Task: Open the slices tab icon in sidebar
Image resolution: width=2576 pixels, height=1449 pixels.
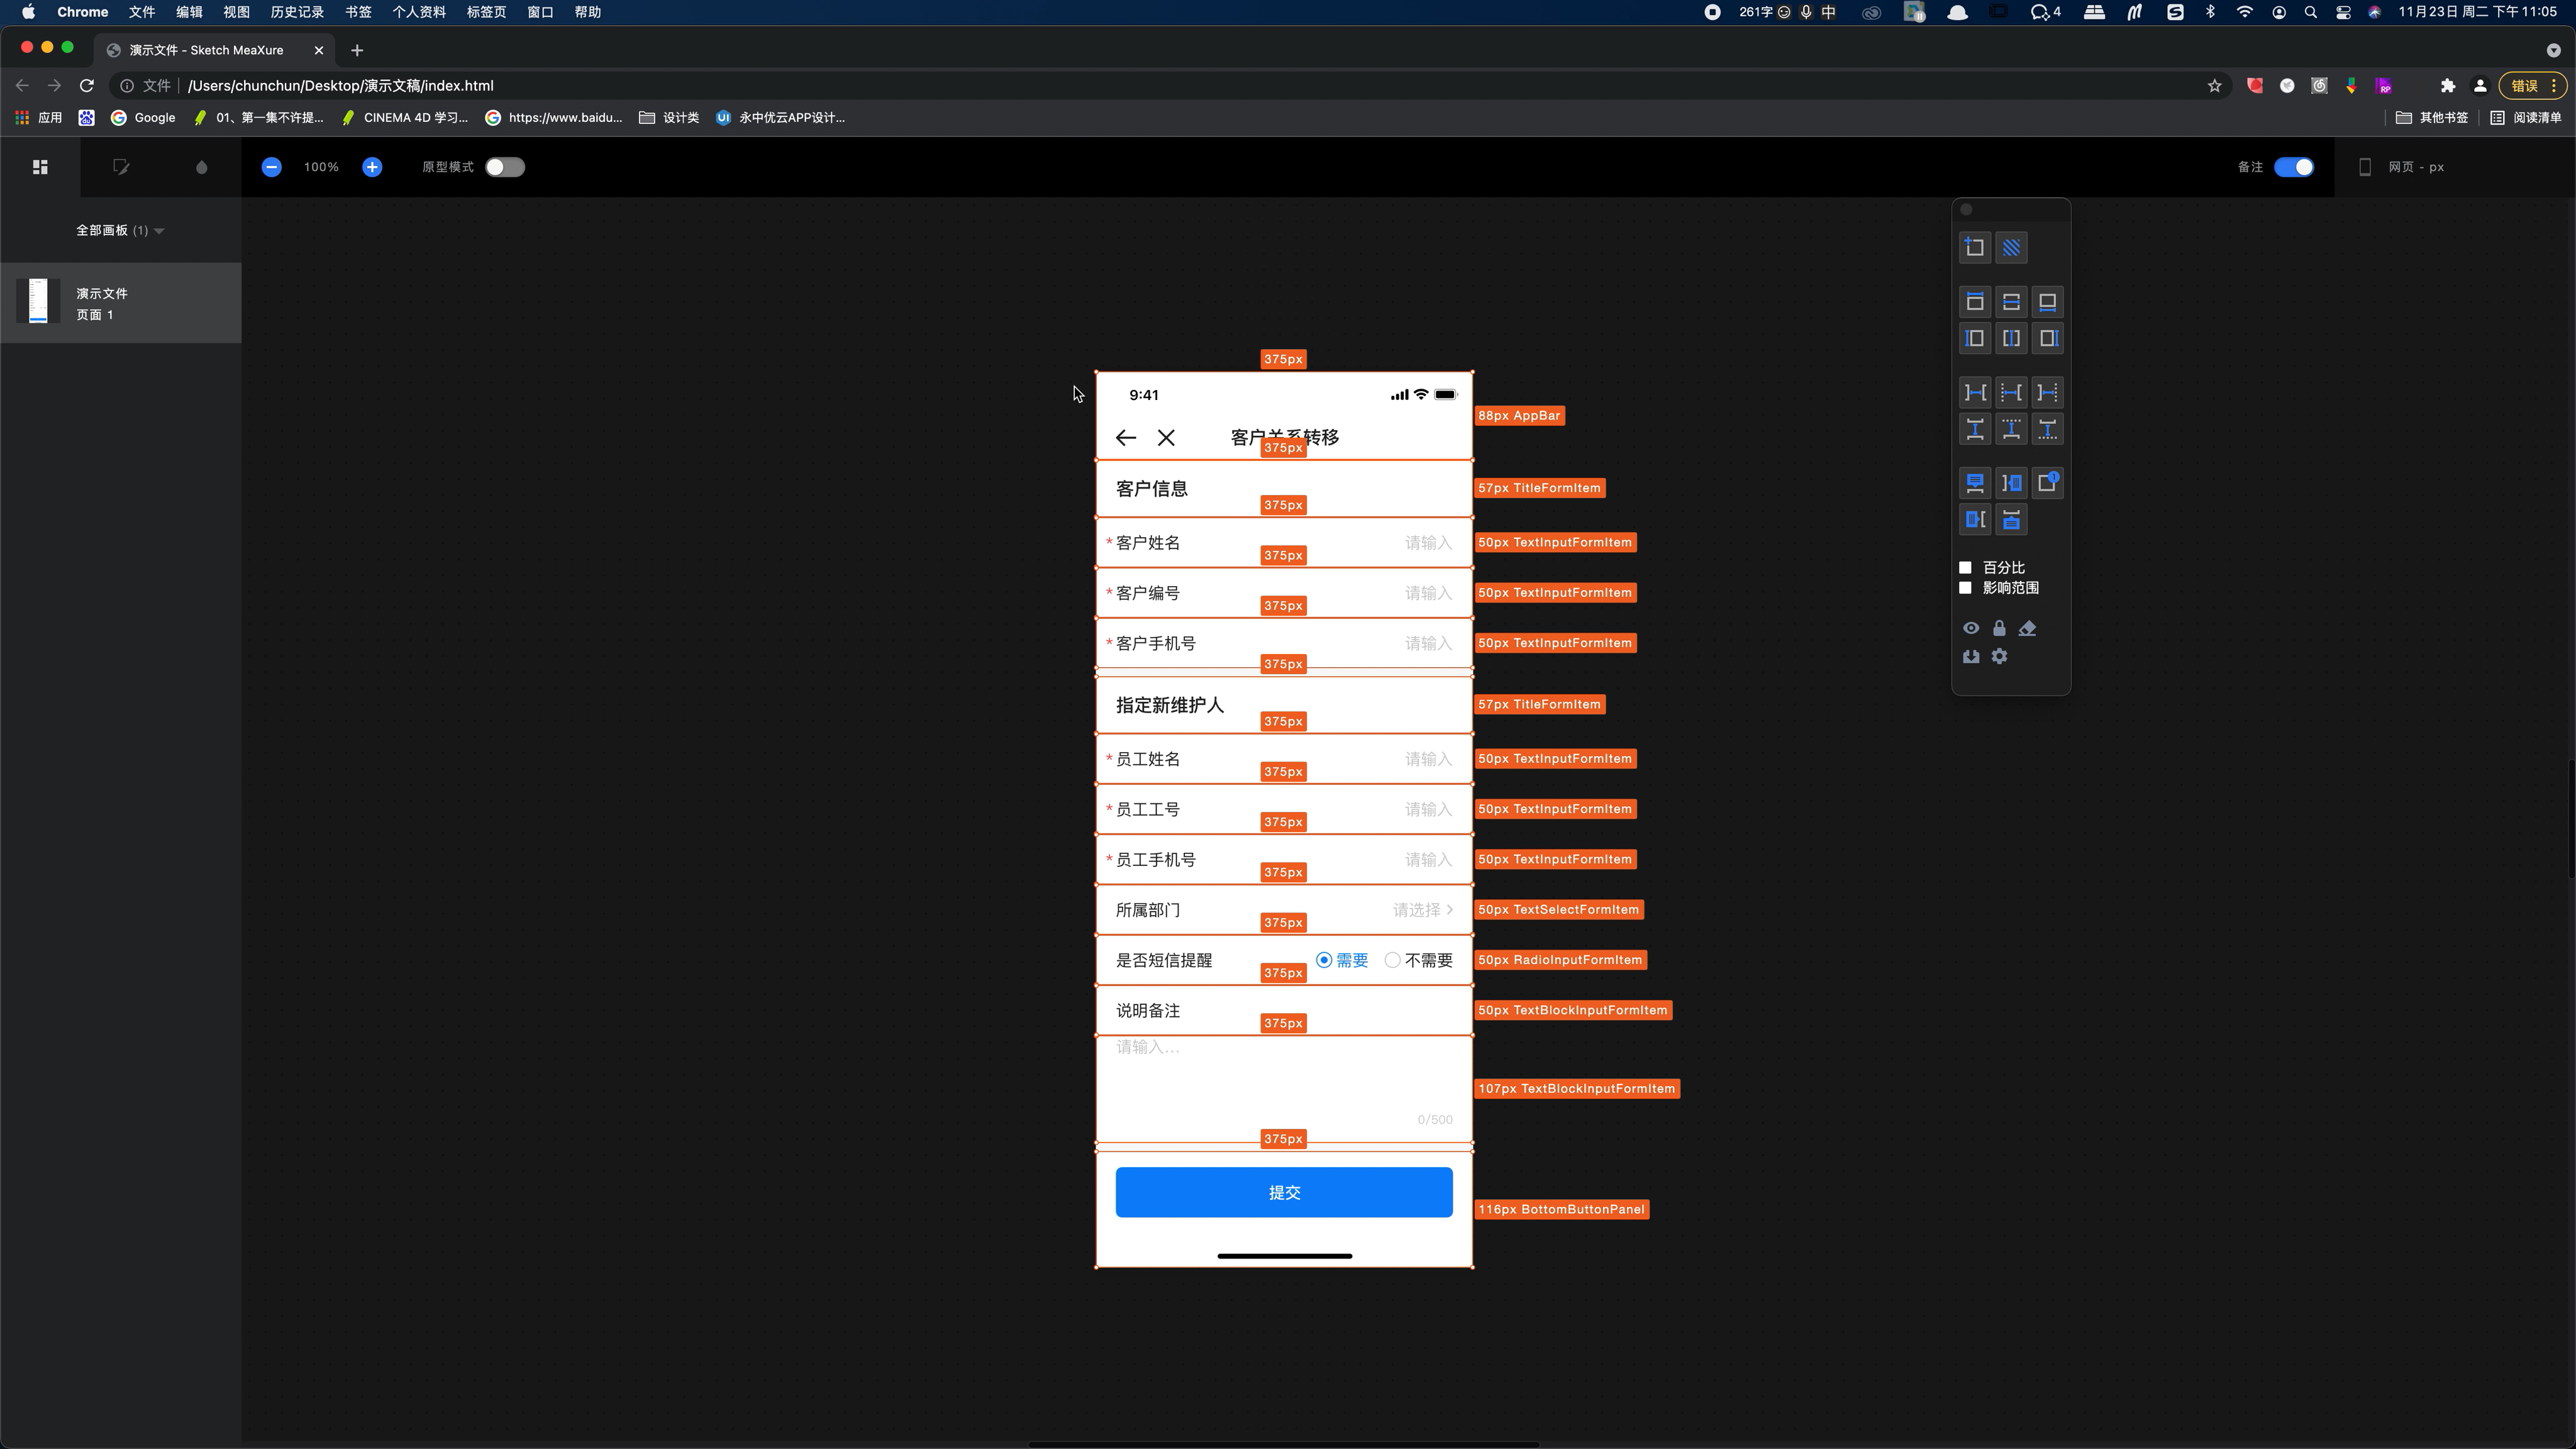Action: [x=121, y=167]
